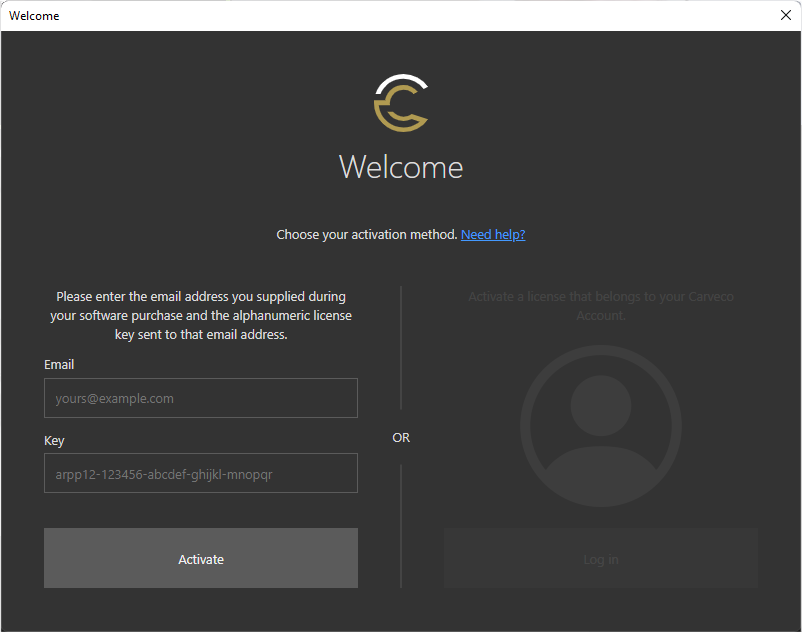Close the Welcome dialog window
This screenshot has height=632, width=802.
[x=786, y=15]
